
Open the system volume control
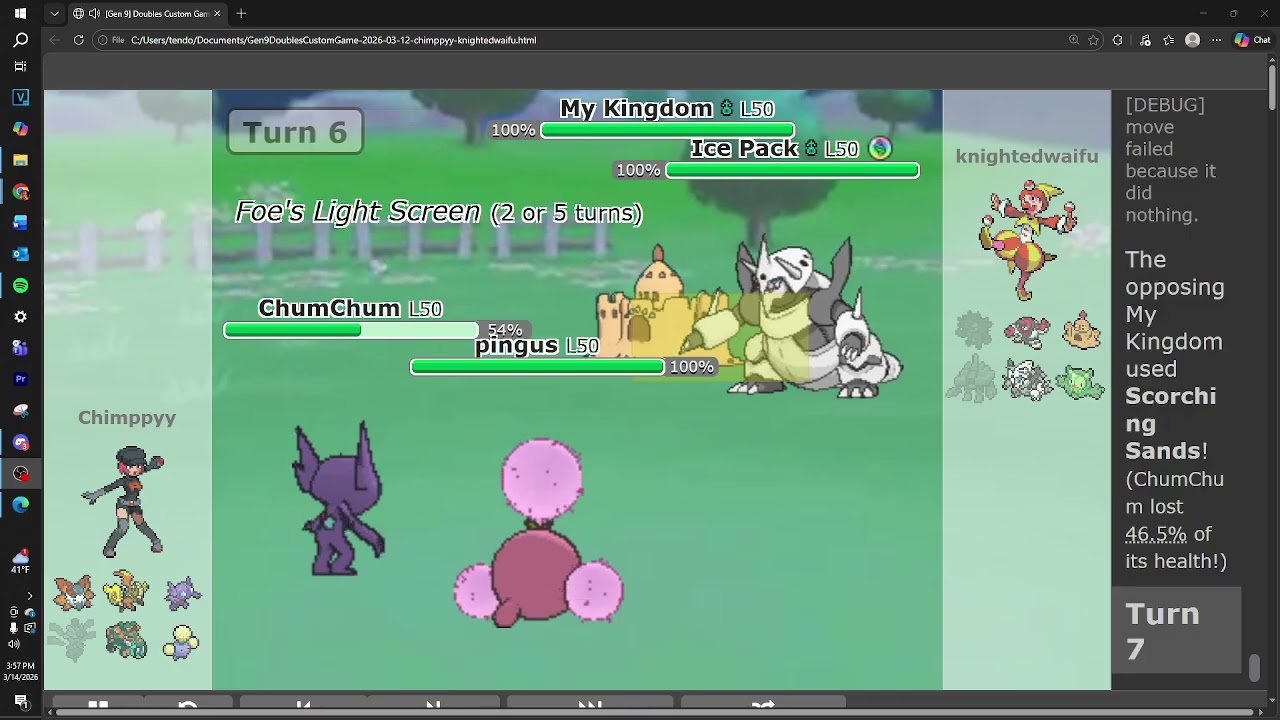pos(13,643)
